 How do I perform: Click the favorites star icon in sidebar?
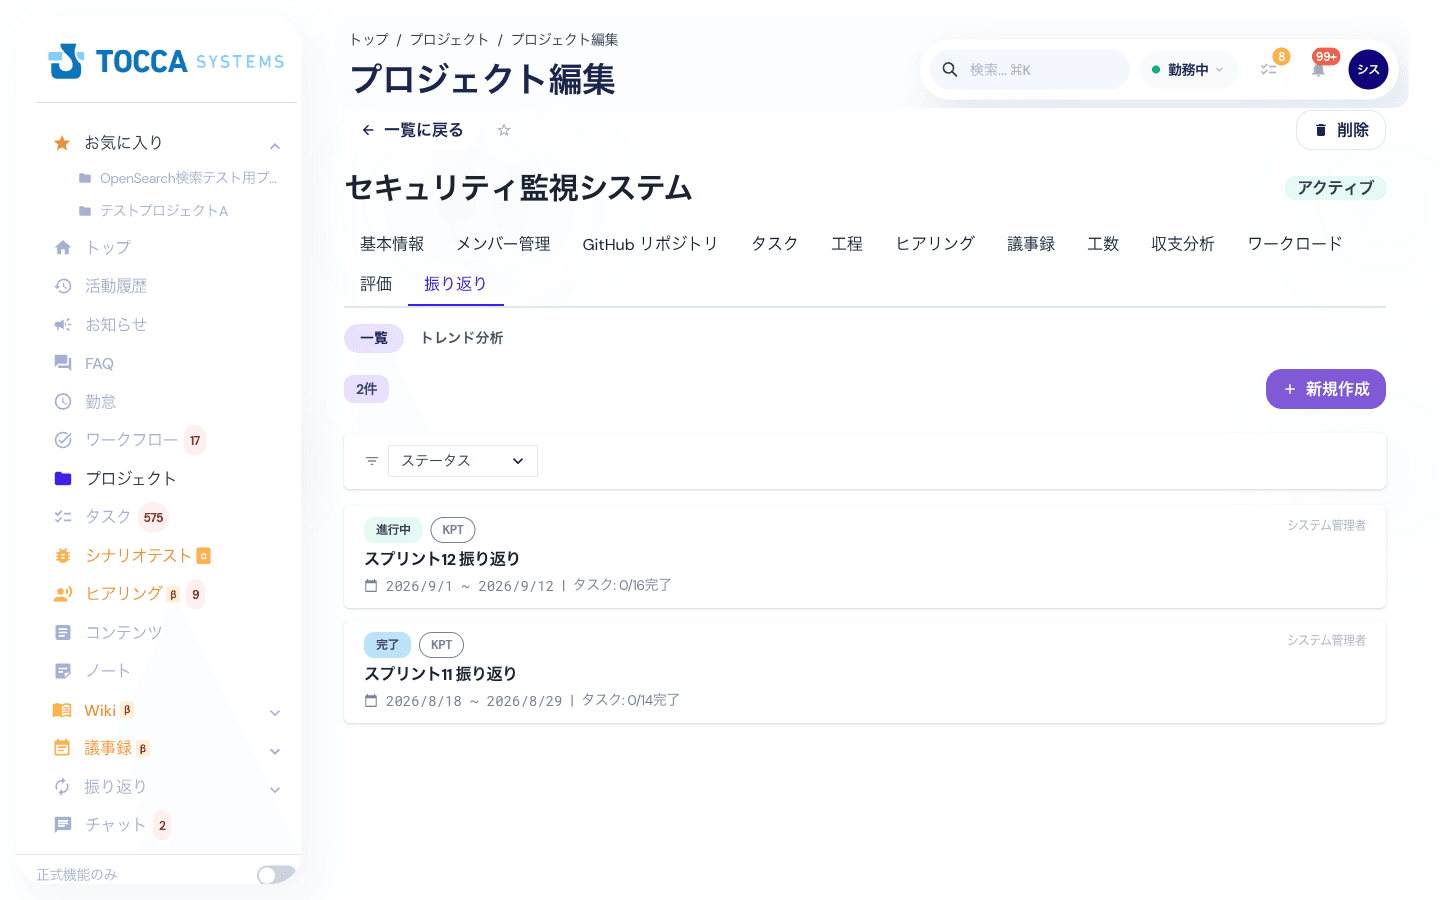62,143
